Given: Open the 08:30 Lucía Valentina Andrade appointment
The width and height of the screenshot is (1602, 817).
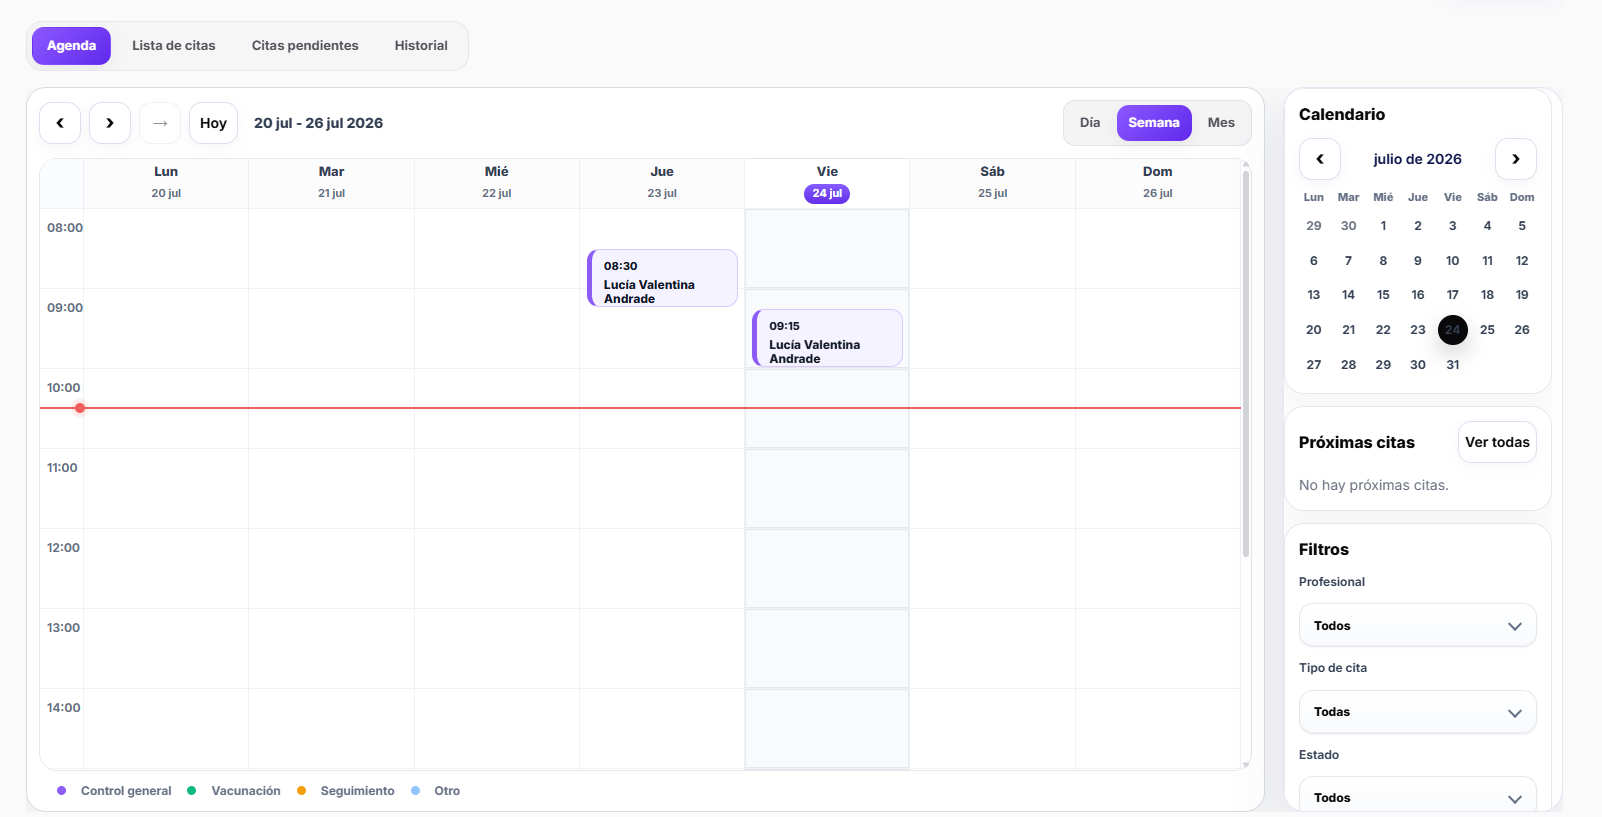Looking at the screenshot, I should coord(662,278).
